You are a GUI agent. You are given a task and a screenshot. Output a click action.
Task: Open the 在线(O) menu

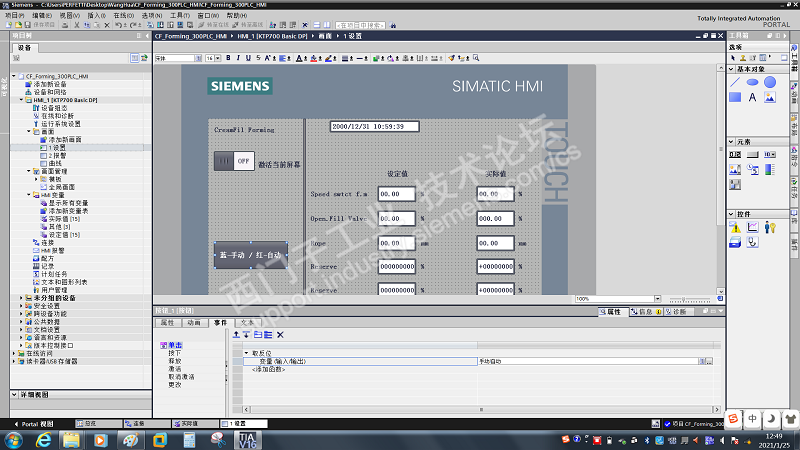(123, 15)
